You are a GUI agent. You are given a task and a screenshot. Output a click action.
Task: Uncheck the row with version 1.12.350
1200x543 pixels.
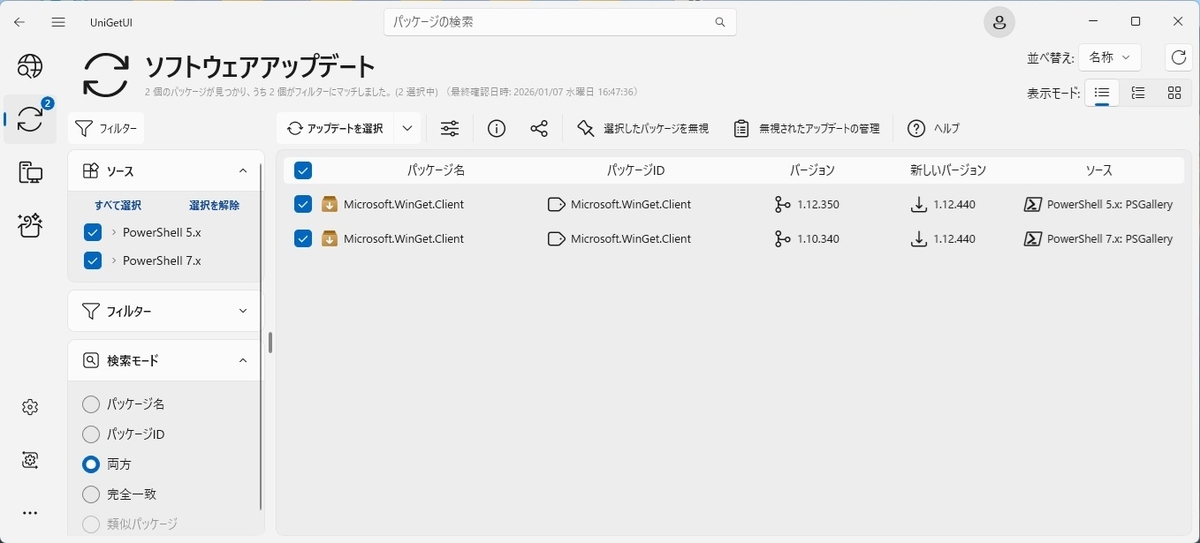click(x=303, y=204)
